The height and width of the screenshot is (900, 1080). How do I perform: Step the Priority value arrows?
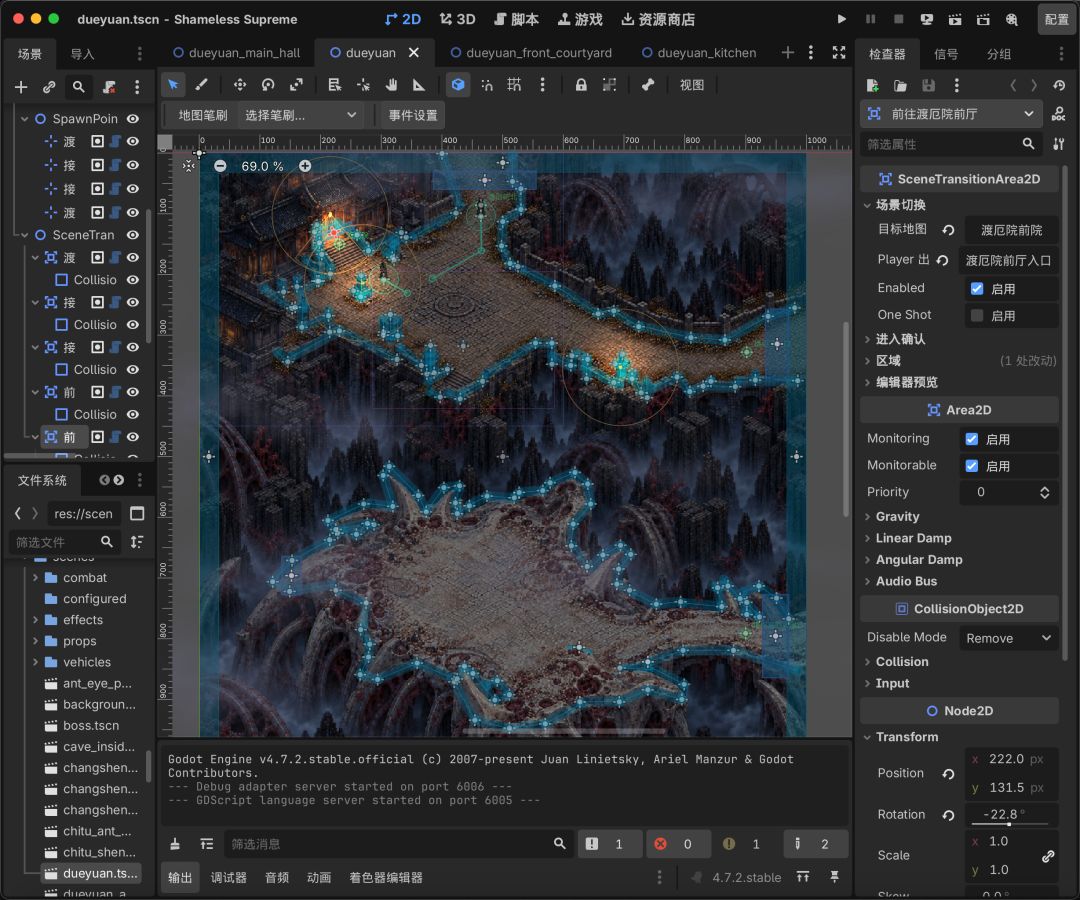(x=1044, y=492)
